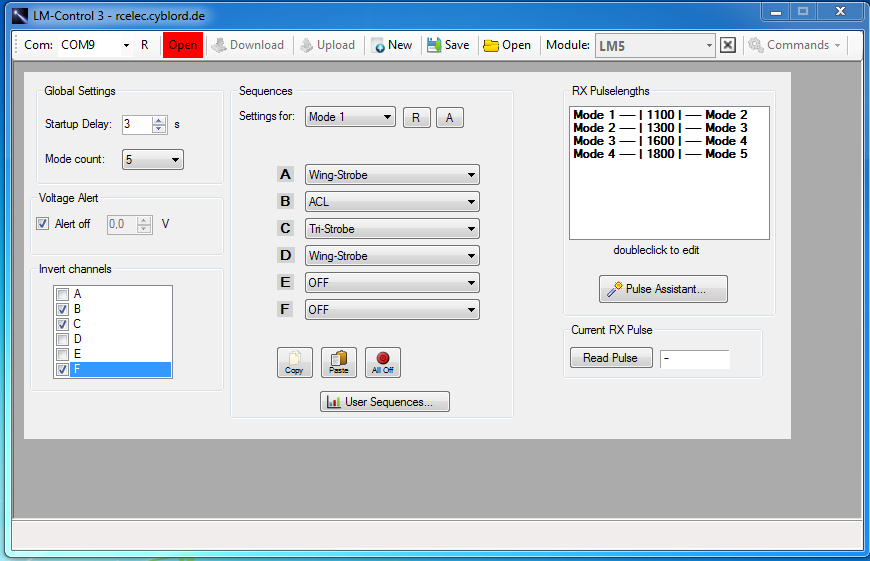This screenshot has width=870, height=561.
Task: Click the channel E label
Action: 285,282
